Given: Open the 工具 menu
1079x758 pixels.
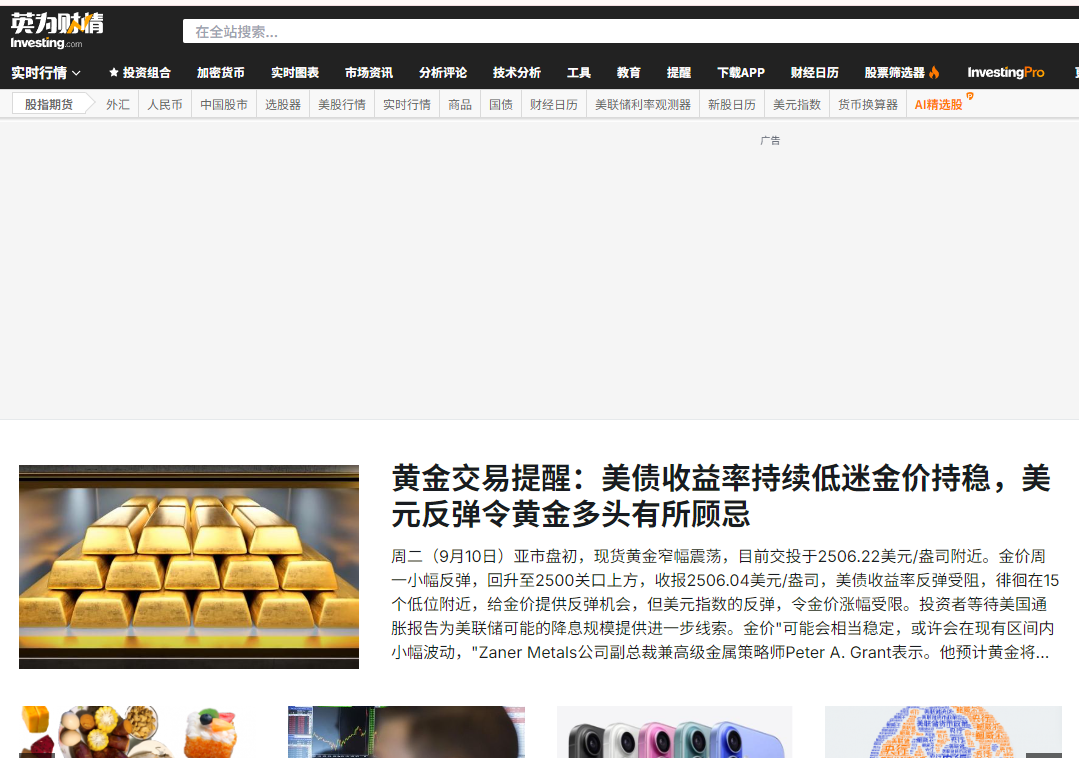Looking at the screenshot, I should point(579,73).
